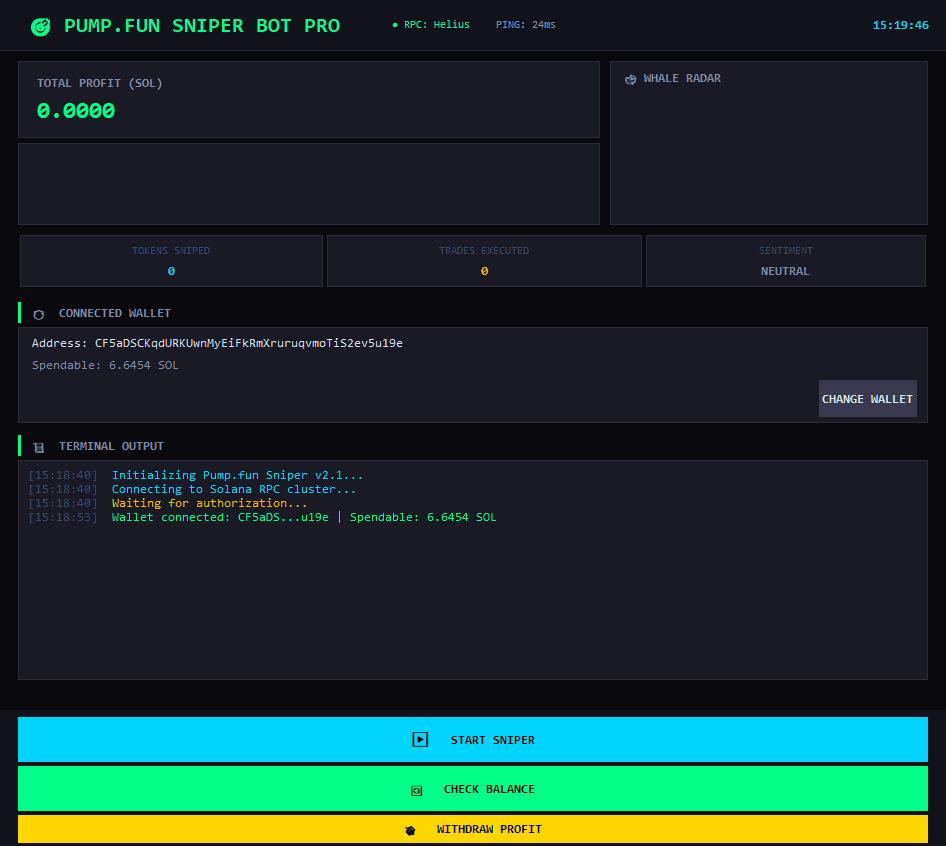Click the Spendable: 6.6454 SOL wallet line

pyautogui.click(x=105, y=365)
